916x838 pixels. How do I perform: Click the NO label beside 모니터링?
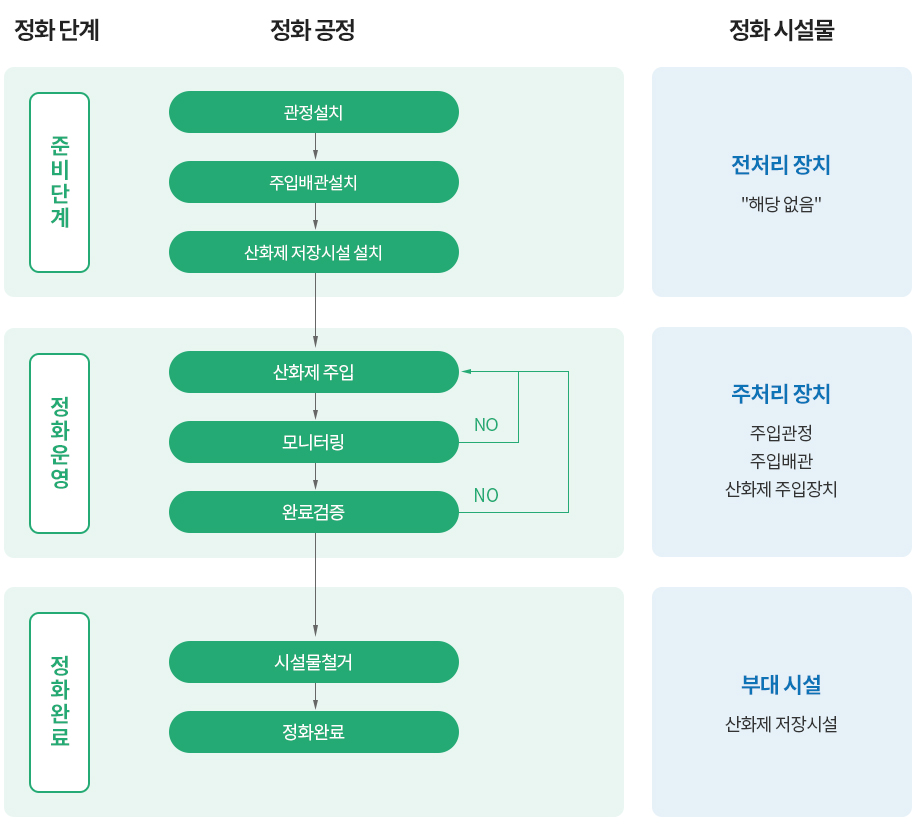(486, 425)
